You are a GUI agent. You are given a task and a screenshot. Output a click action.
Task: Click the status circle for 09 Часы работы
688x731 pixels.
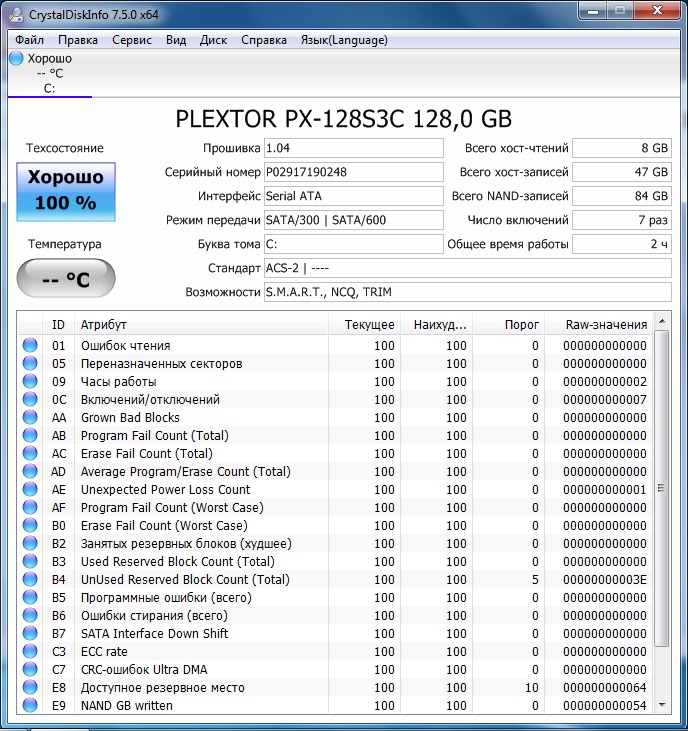[x=30, y=381]
